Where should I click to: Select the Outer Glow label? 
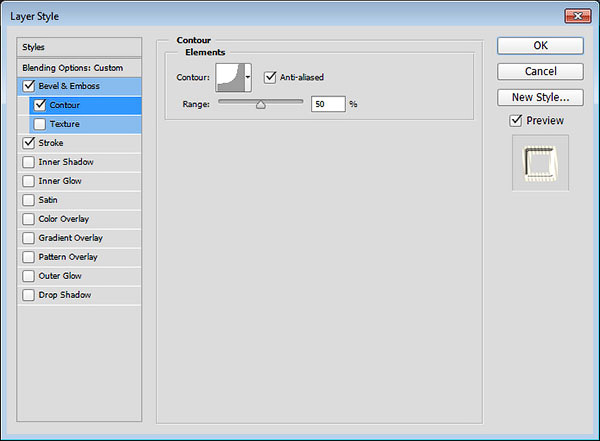coord(60,276)
